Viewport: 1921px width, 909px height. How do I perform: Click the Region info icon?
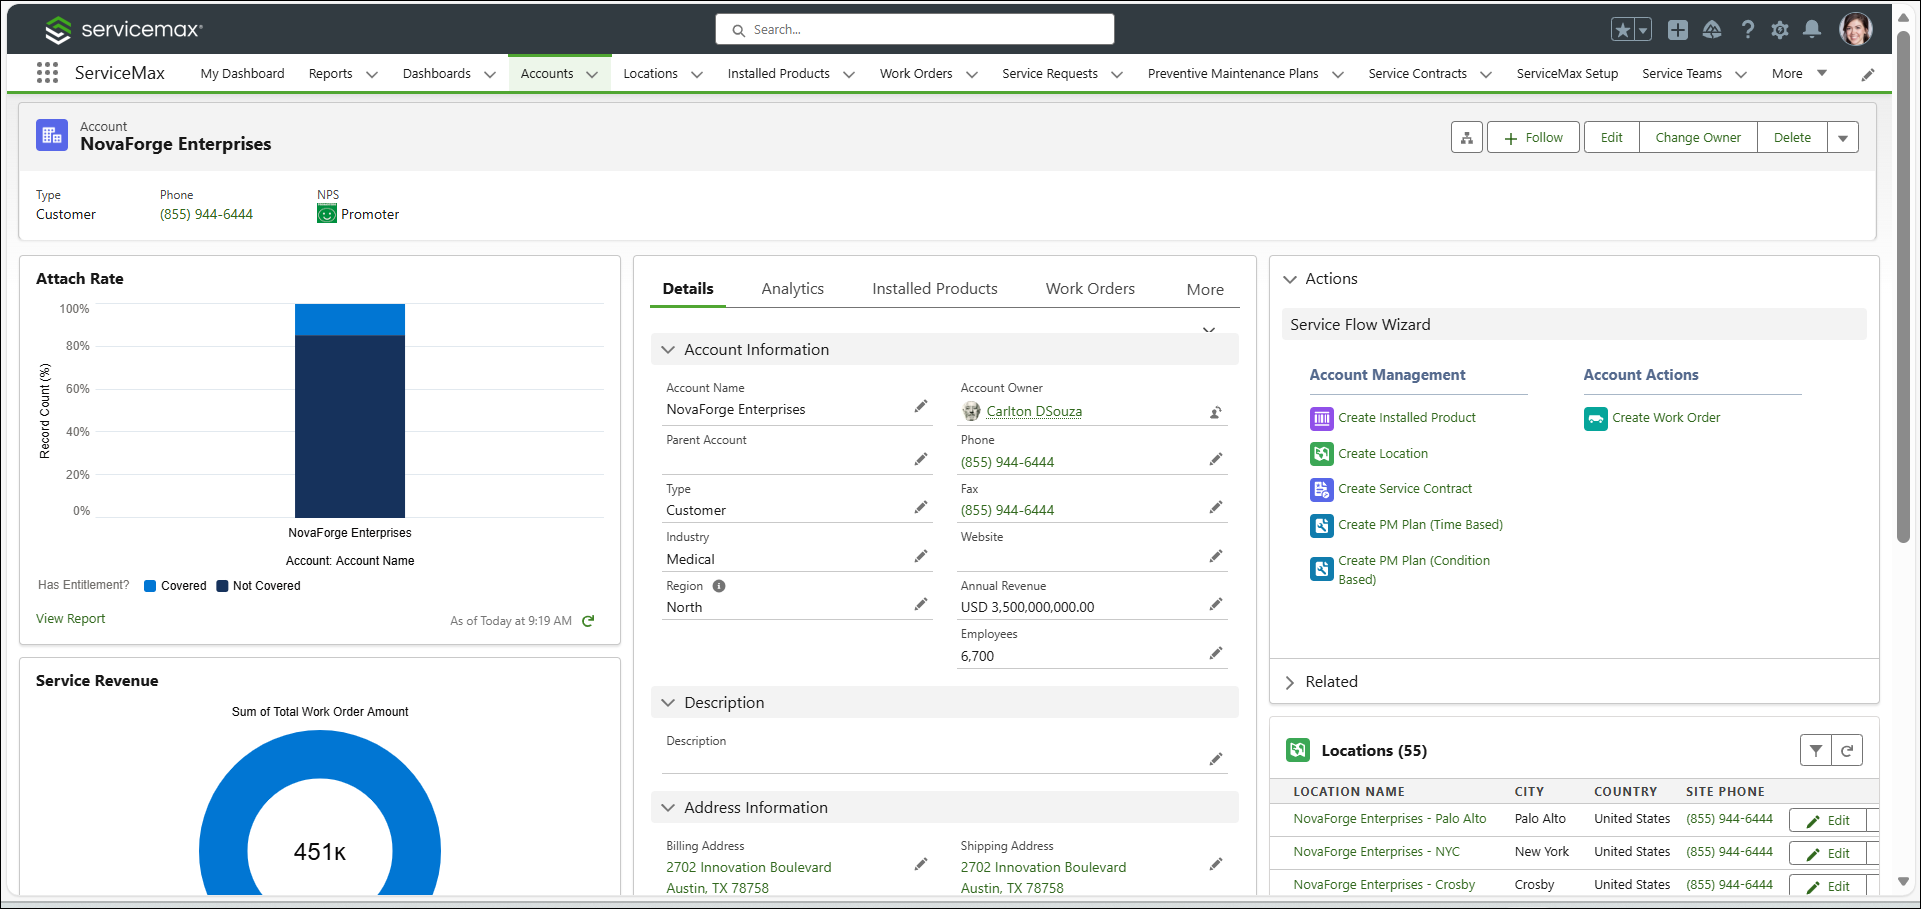tap(719, 586)
